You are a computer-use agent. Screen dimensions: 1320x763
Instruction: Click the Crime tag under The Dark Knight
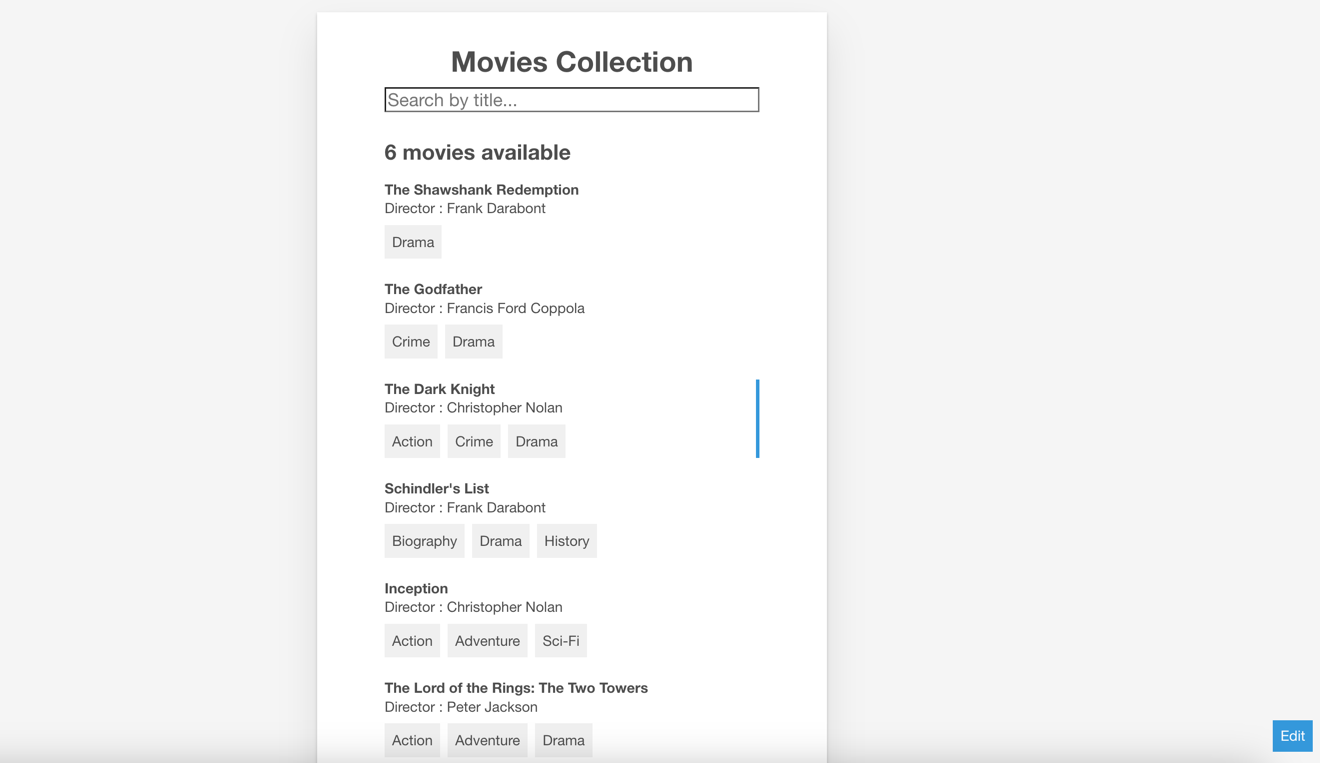click(474, 441)
